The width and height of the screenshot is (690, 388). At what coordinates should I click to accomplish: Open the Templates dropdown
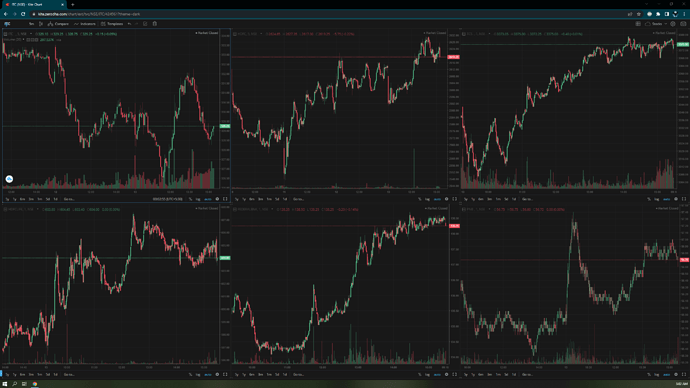(112, 24)
